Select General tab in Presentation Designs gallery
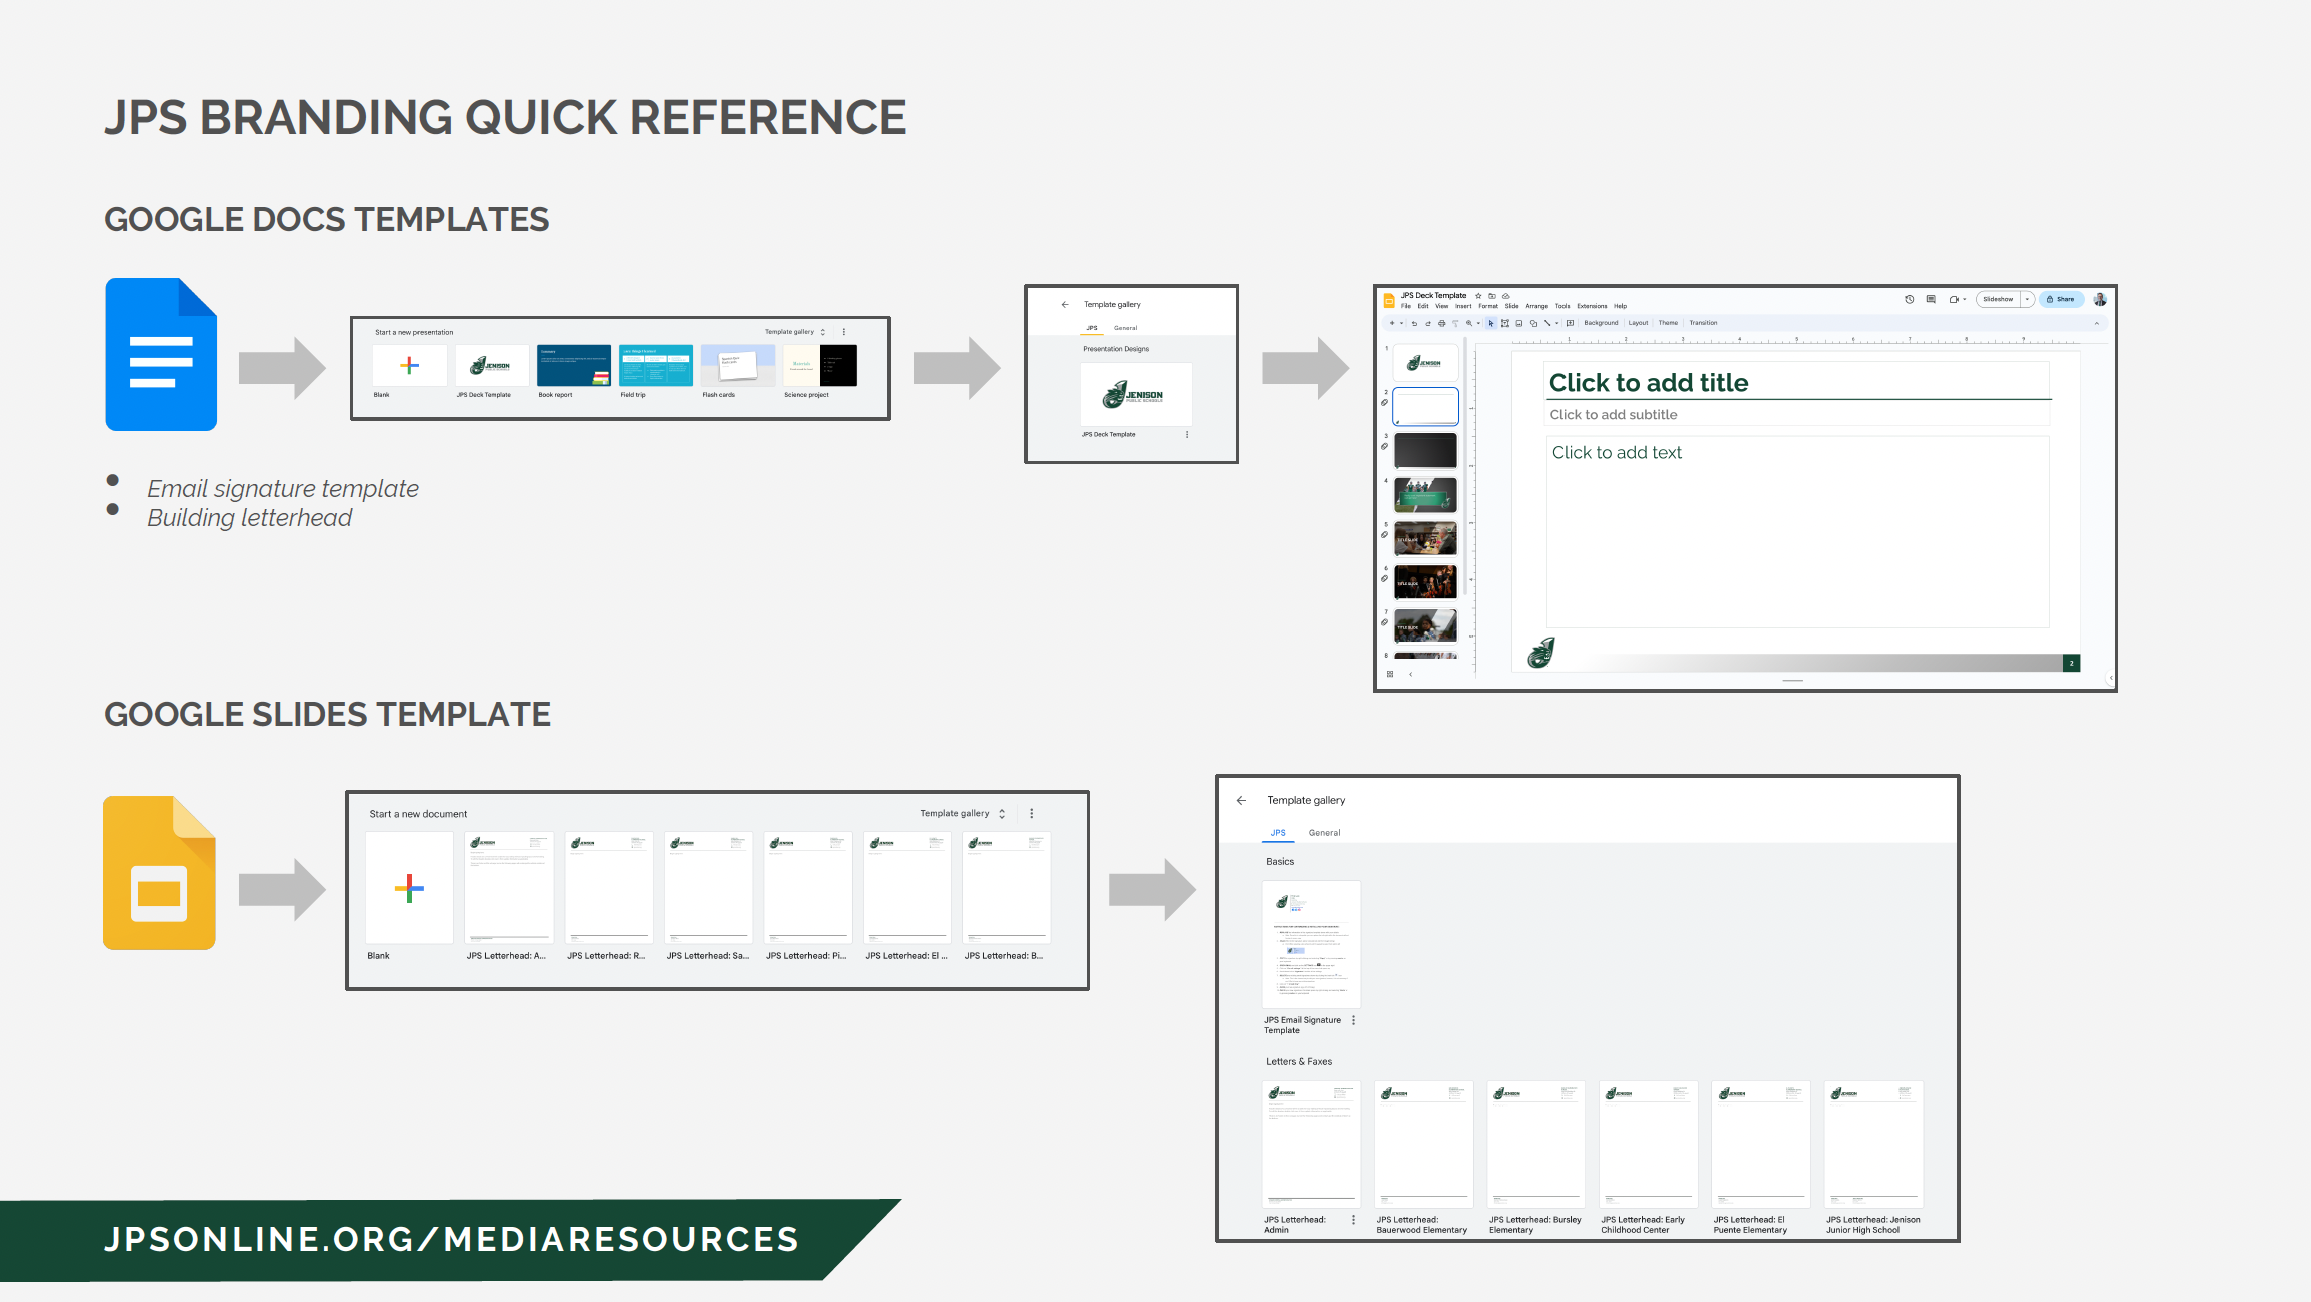Screen dimensions: 2311x1302 [1125, 328]
